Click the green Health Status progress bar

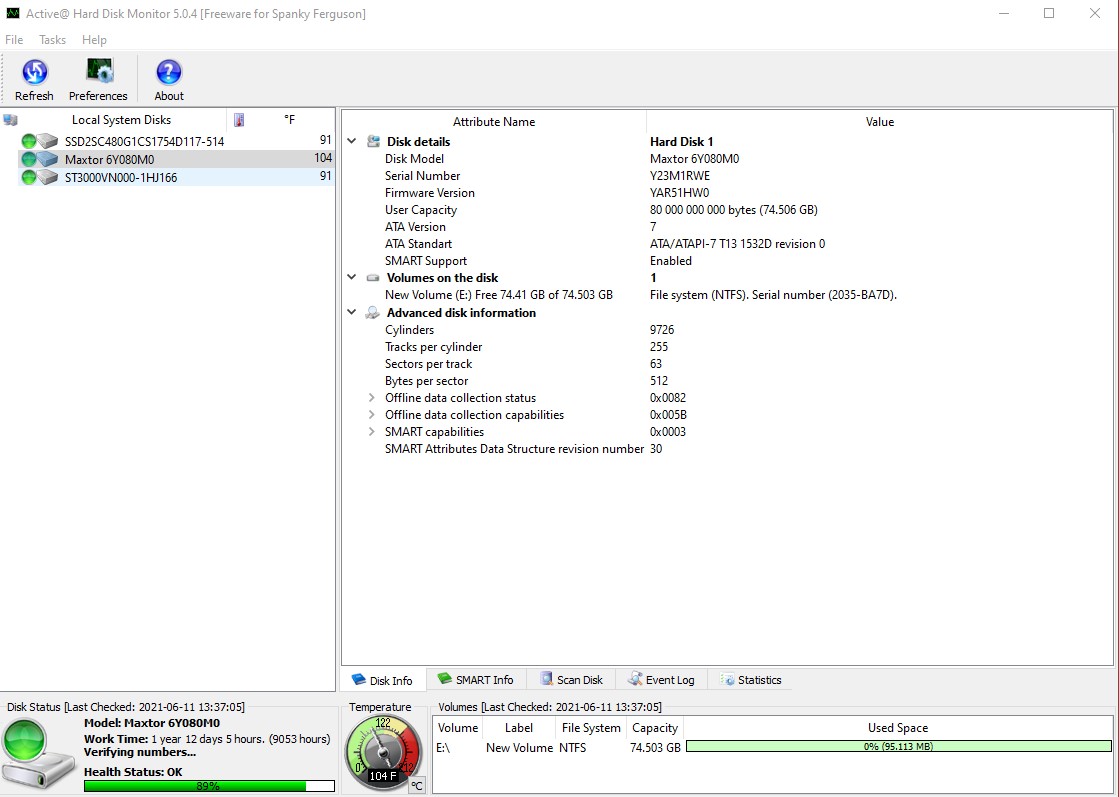coord(208,786)
